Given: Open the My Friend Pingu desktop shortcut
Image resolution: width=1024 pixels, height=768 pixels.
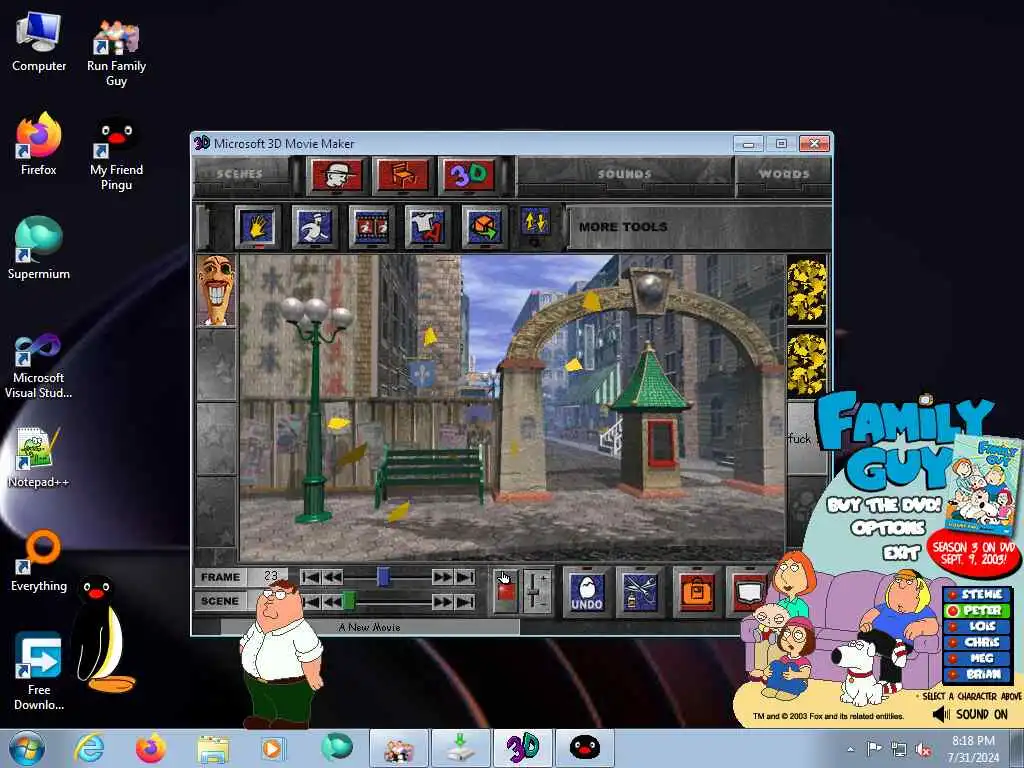Looking at the screenshot, I should point(116,155).
